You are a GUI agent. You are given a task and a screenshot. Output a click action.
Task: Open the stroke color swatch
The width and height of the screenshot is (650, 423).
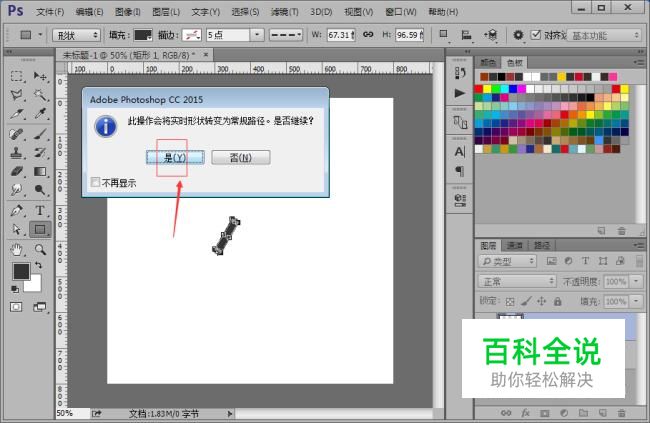point(192,35)
